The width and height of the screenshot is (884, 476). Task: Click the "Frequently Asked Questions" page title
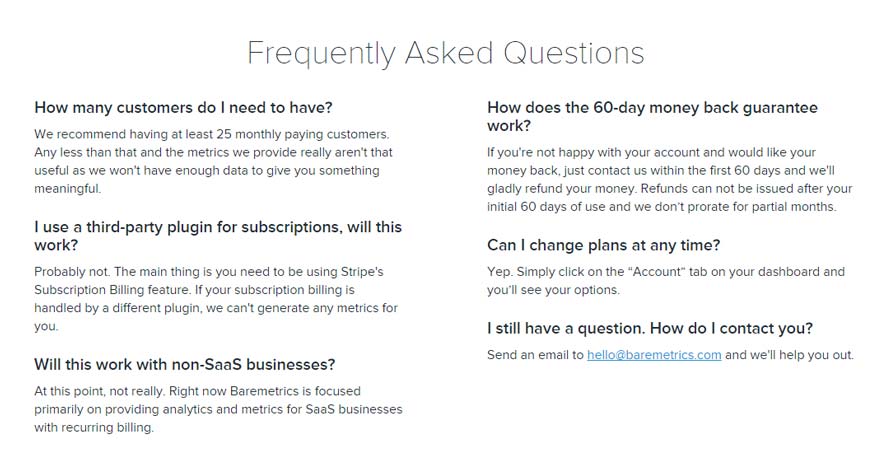(x=445, y=52)
